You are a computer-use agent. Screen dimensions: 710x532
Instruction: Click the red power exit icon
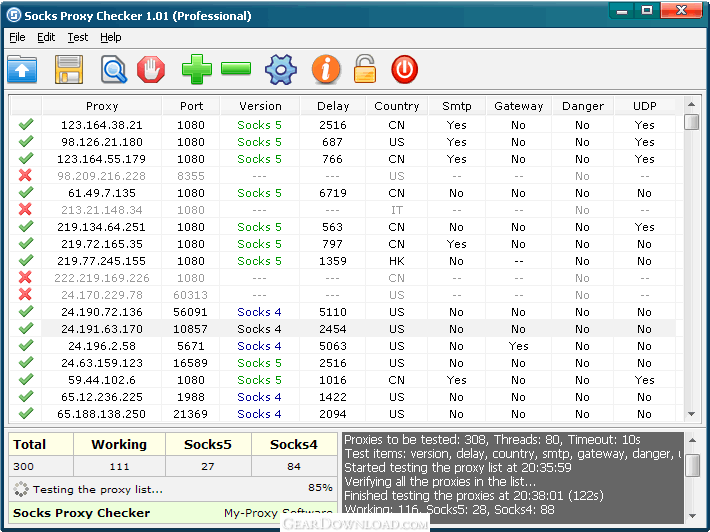(404, 69)
